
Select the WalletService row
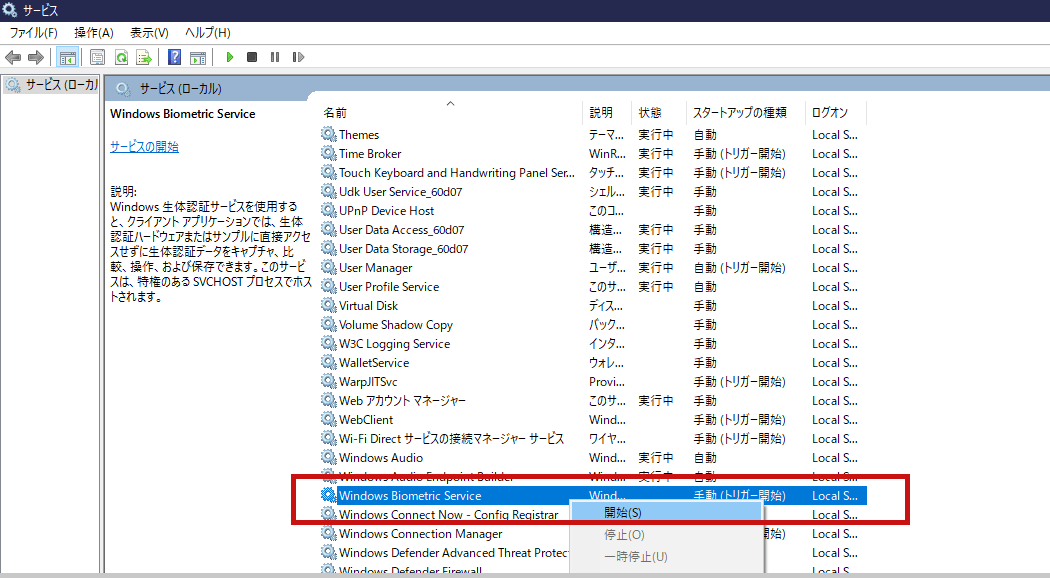593,362
